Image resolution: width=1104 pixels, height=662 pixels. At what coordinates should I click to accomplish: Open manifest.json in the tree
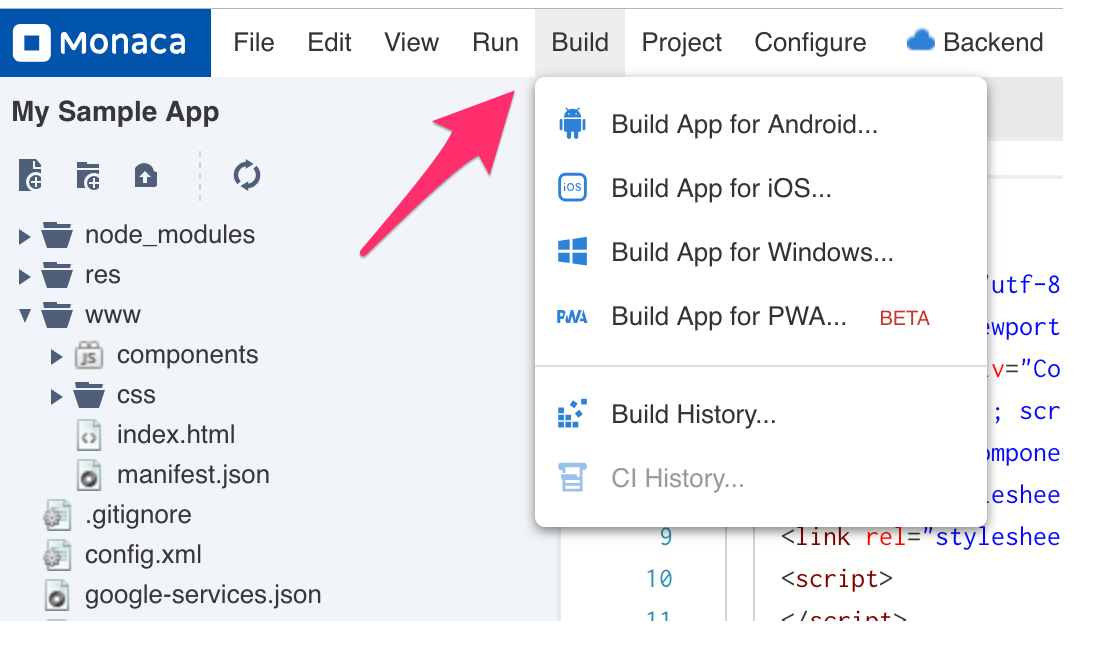tap(193, 475)
